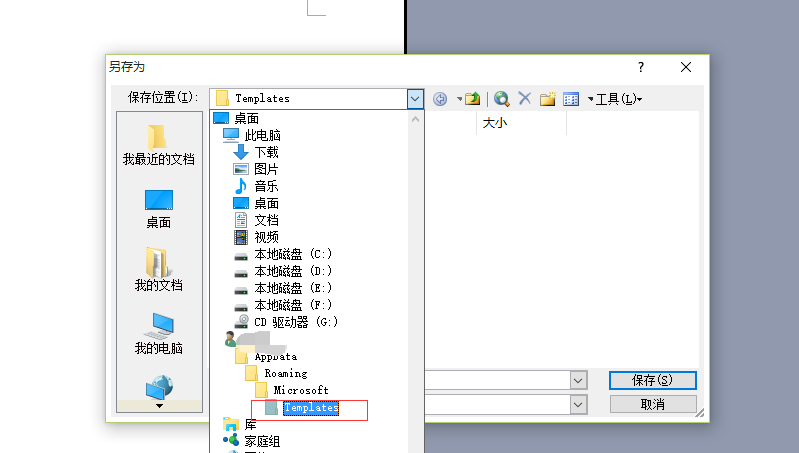Open network places globe icon
799x453 pixels.
[159, 387]
